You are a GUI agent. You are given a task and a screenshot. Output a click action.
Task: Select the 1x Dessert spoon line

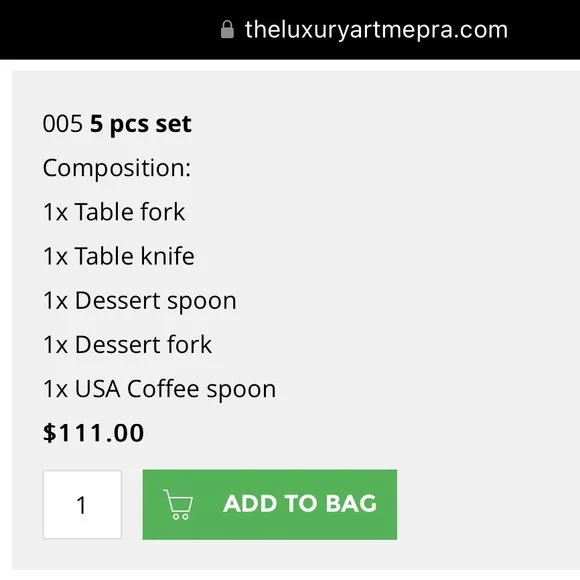coord(139,301)
